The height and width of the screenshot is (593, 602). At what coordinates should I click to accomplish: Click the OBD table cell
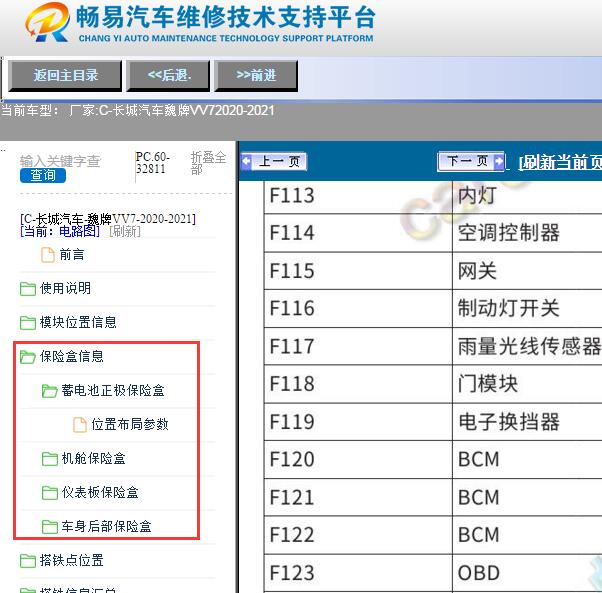pyautogui.click(x=527, y=573)
